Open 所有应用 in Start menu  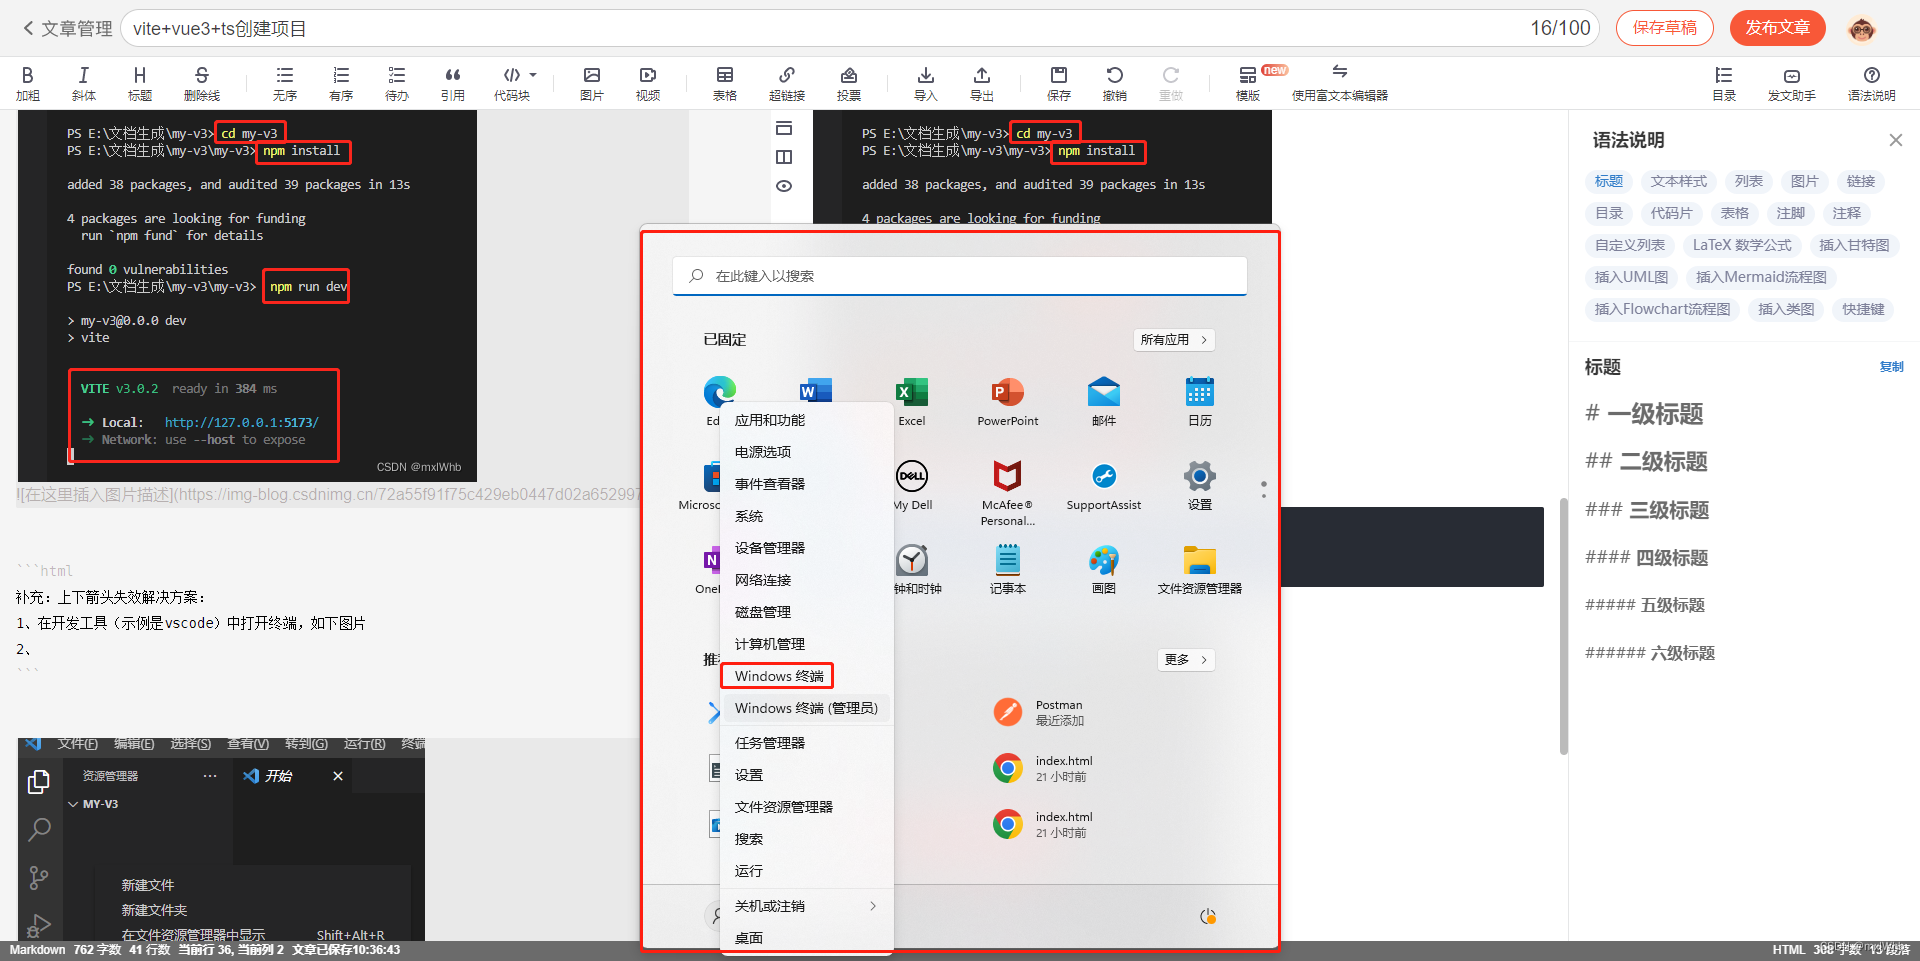pyautogui.click(x=1174, y=340)
